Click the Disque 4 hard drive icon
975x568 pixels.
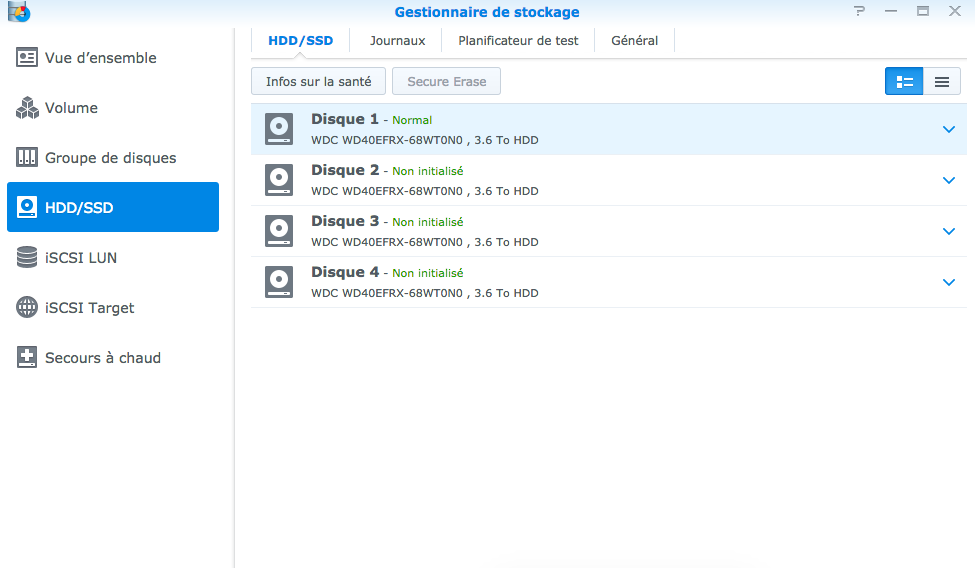click(x=279, y=282)
